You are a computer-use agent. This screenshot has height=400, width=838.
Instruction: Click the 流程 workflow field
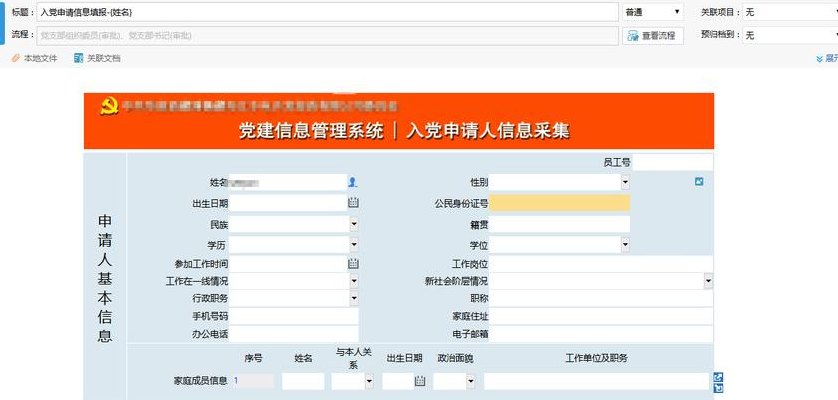tap(328, 36)
